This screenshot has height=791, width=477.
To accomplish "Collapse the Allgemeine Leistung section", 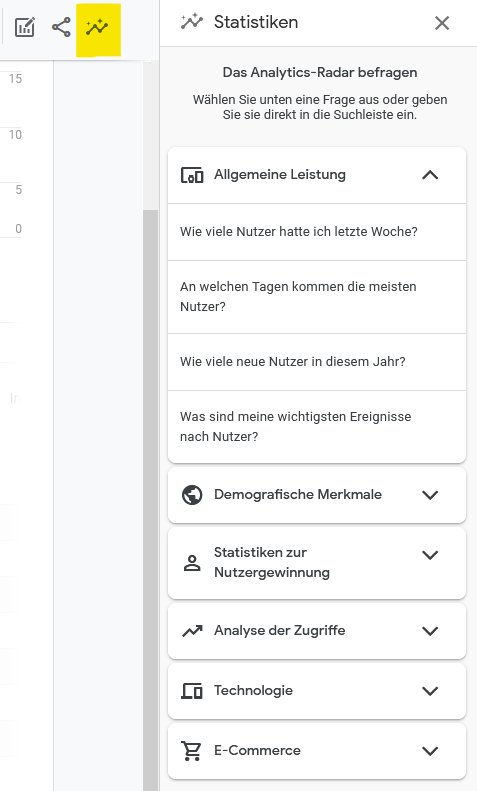I will click(x=430, y=175).
